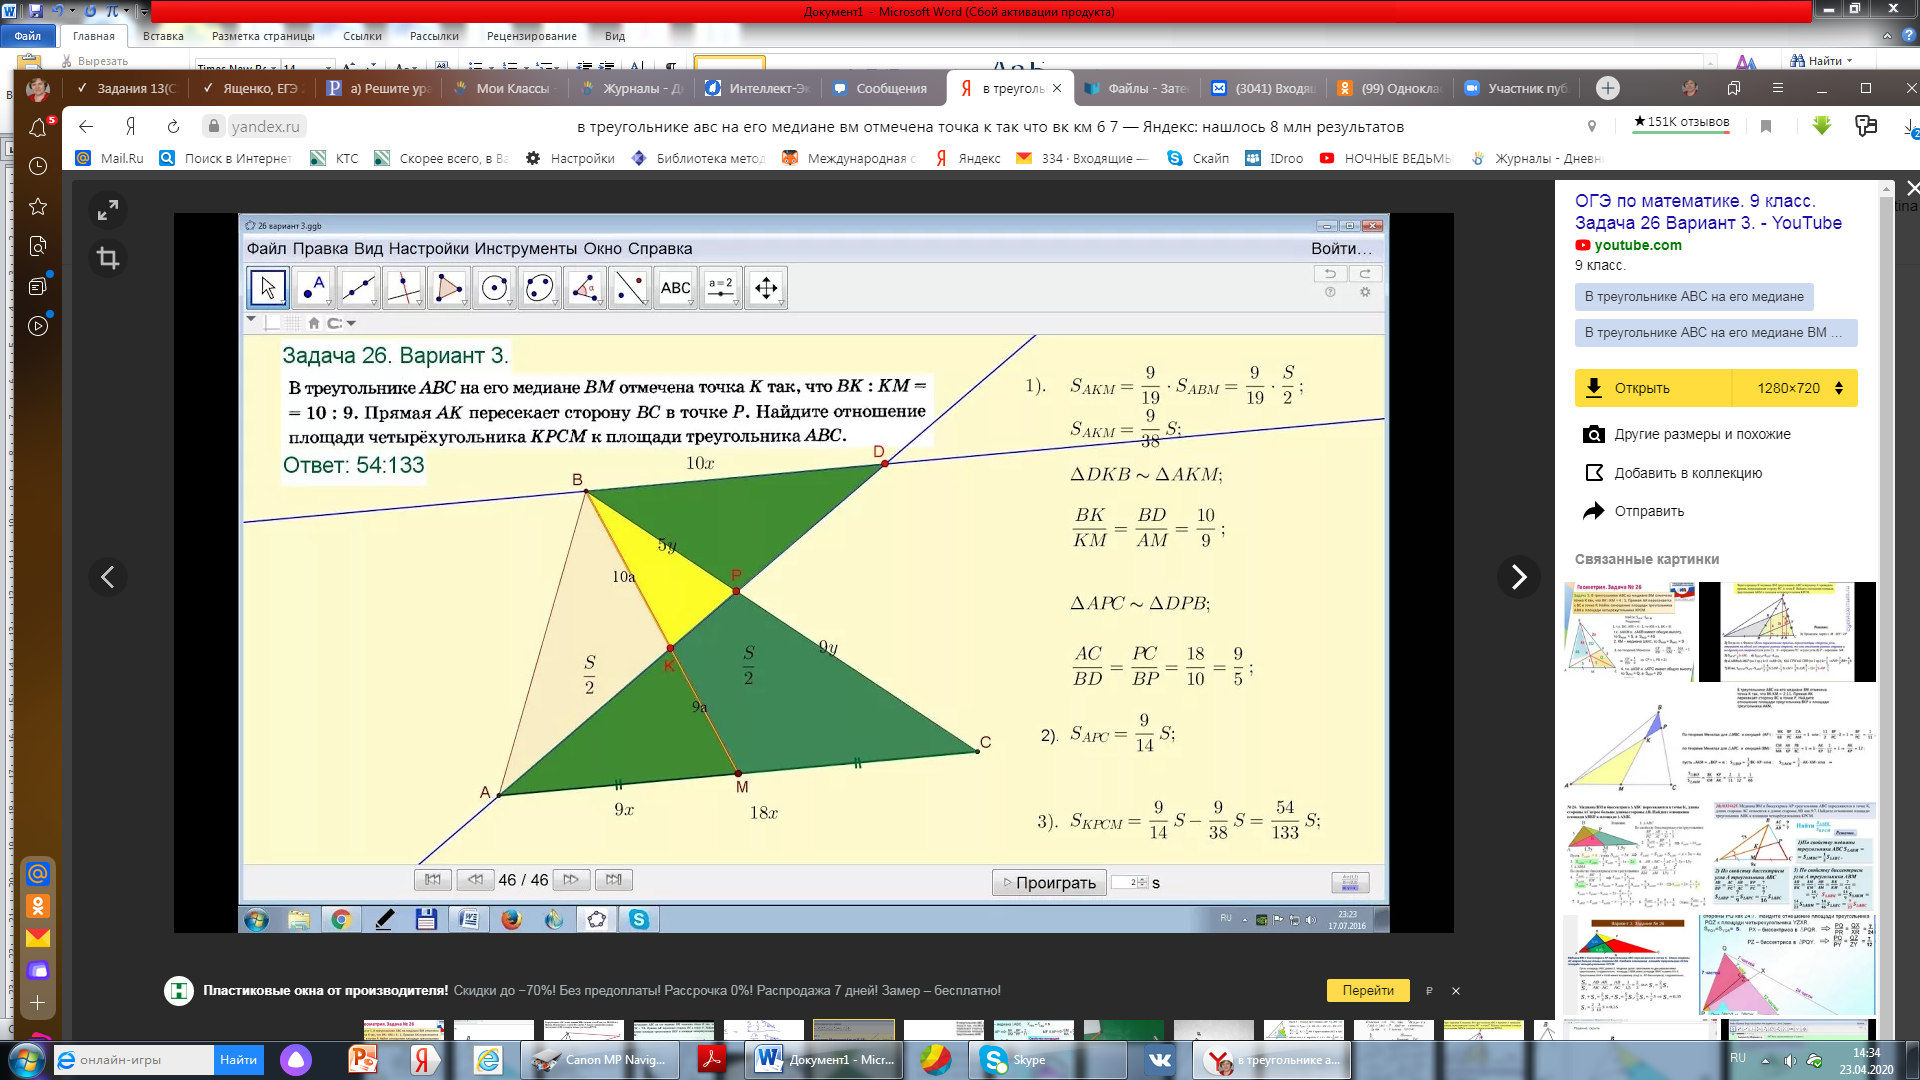Click the Проиграть playback button
Image resolution: width=1920 pixels, height=1080 pixels.
(x=1046, y=882)
